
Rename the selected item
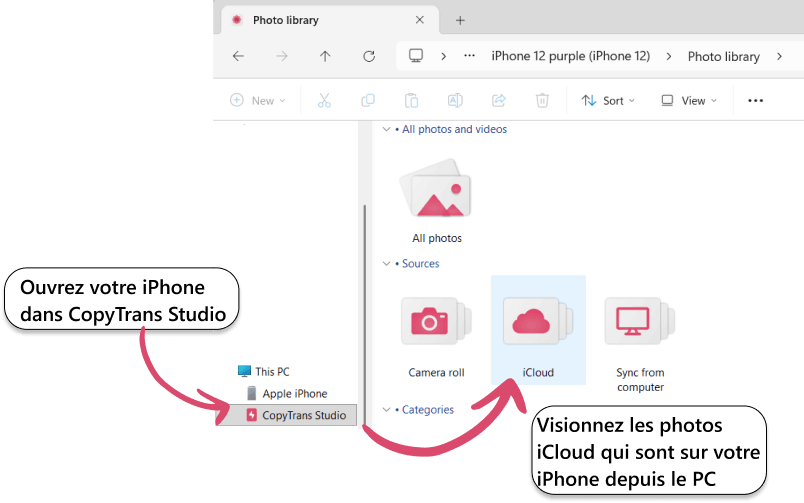point(455,100)
